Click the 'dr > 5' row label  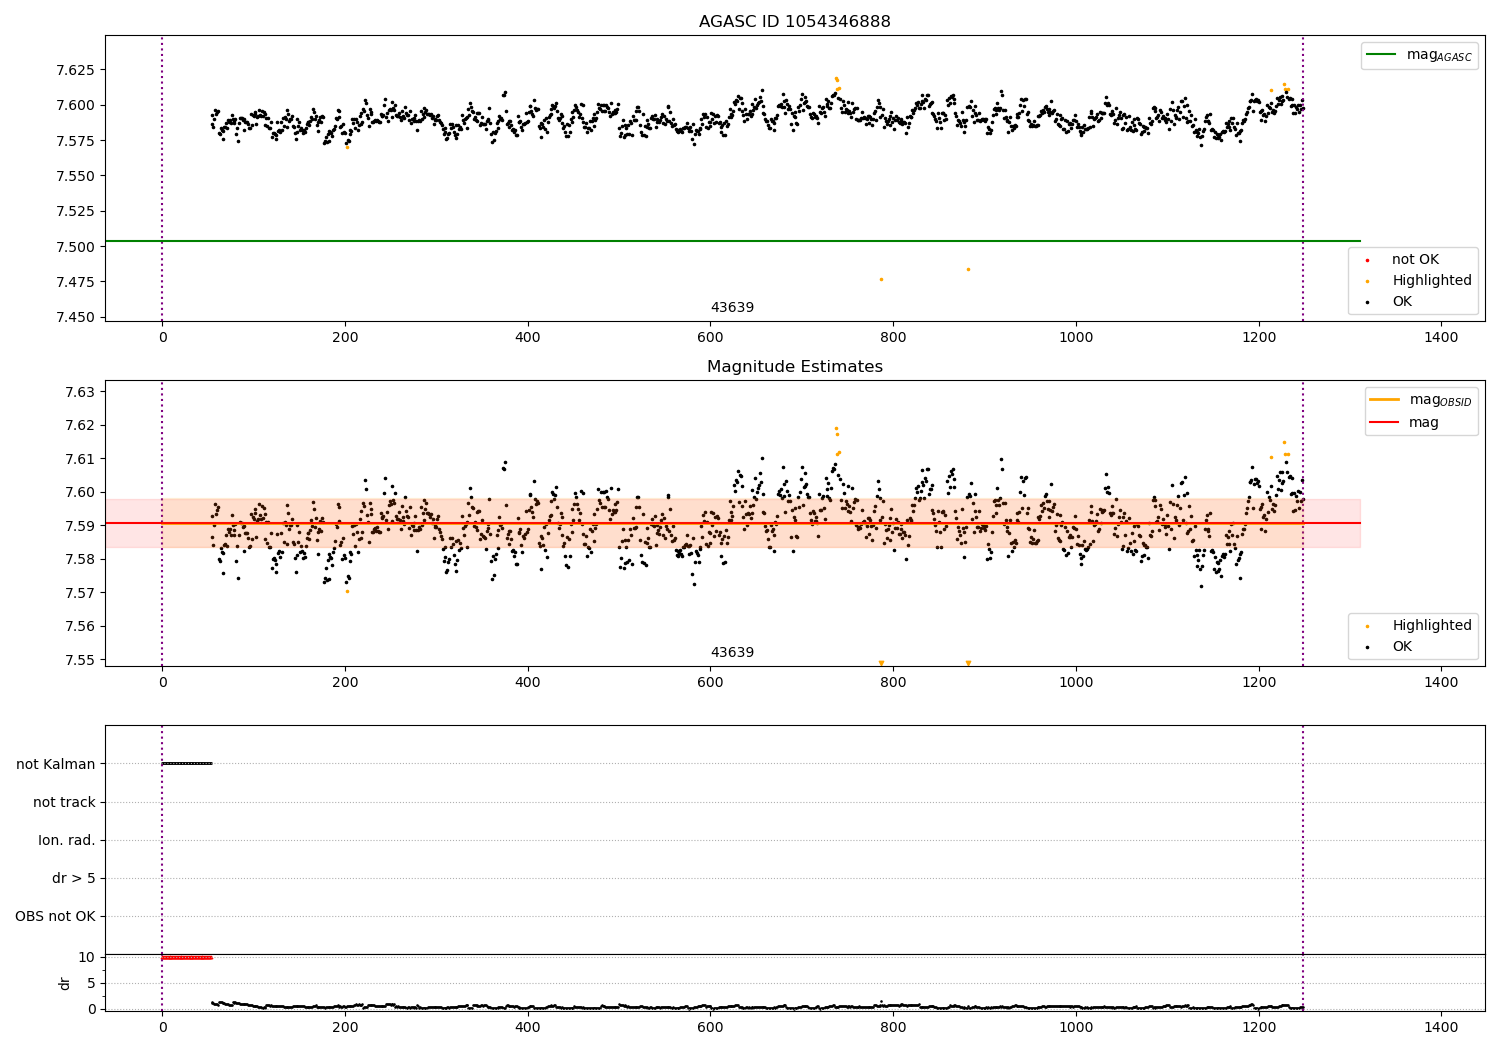[x=74, y=879]
